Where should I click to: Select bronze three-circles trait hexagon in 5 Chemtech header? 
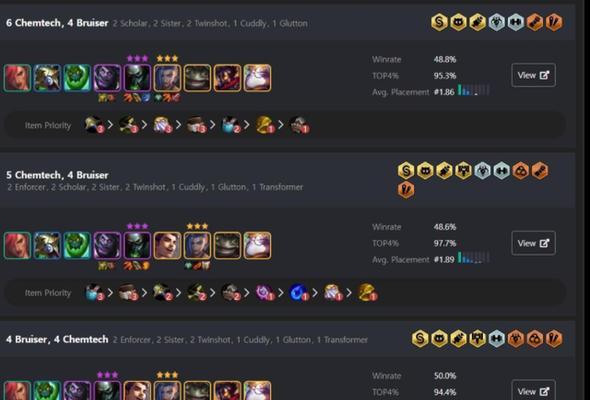click(521, 171)
